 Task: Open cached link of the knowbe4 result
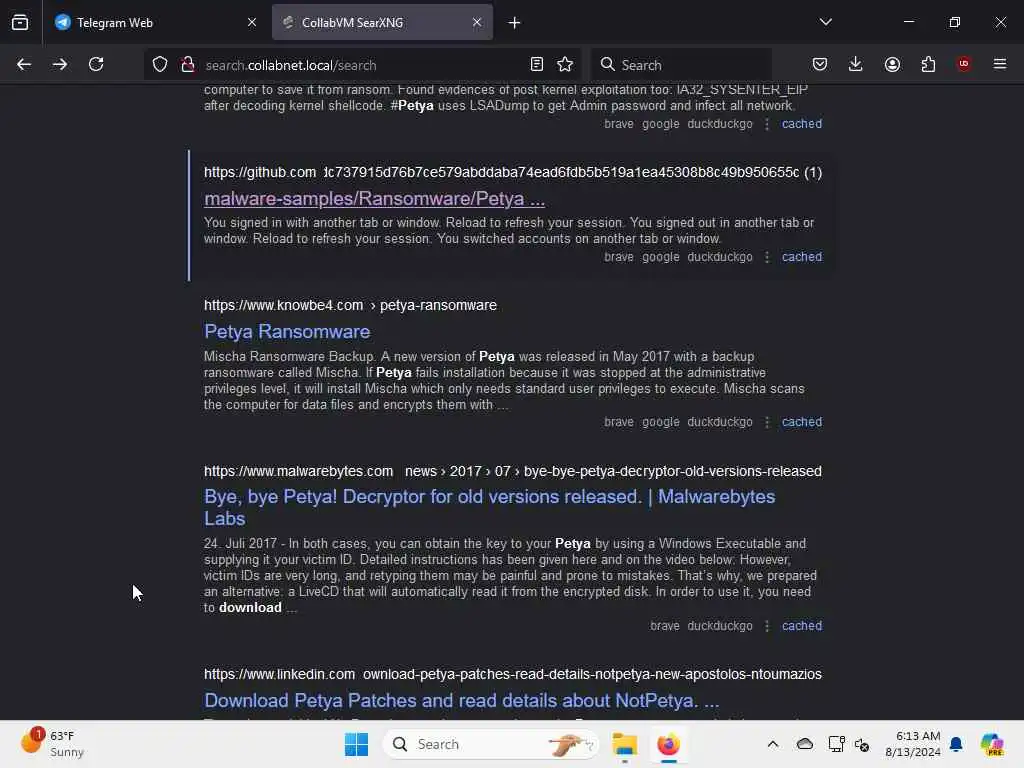coord(802,422)
